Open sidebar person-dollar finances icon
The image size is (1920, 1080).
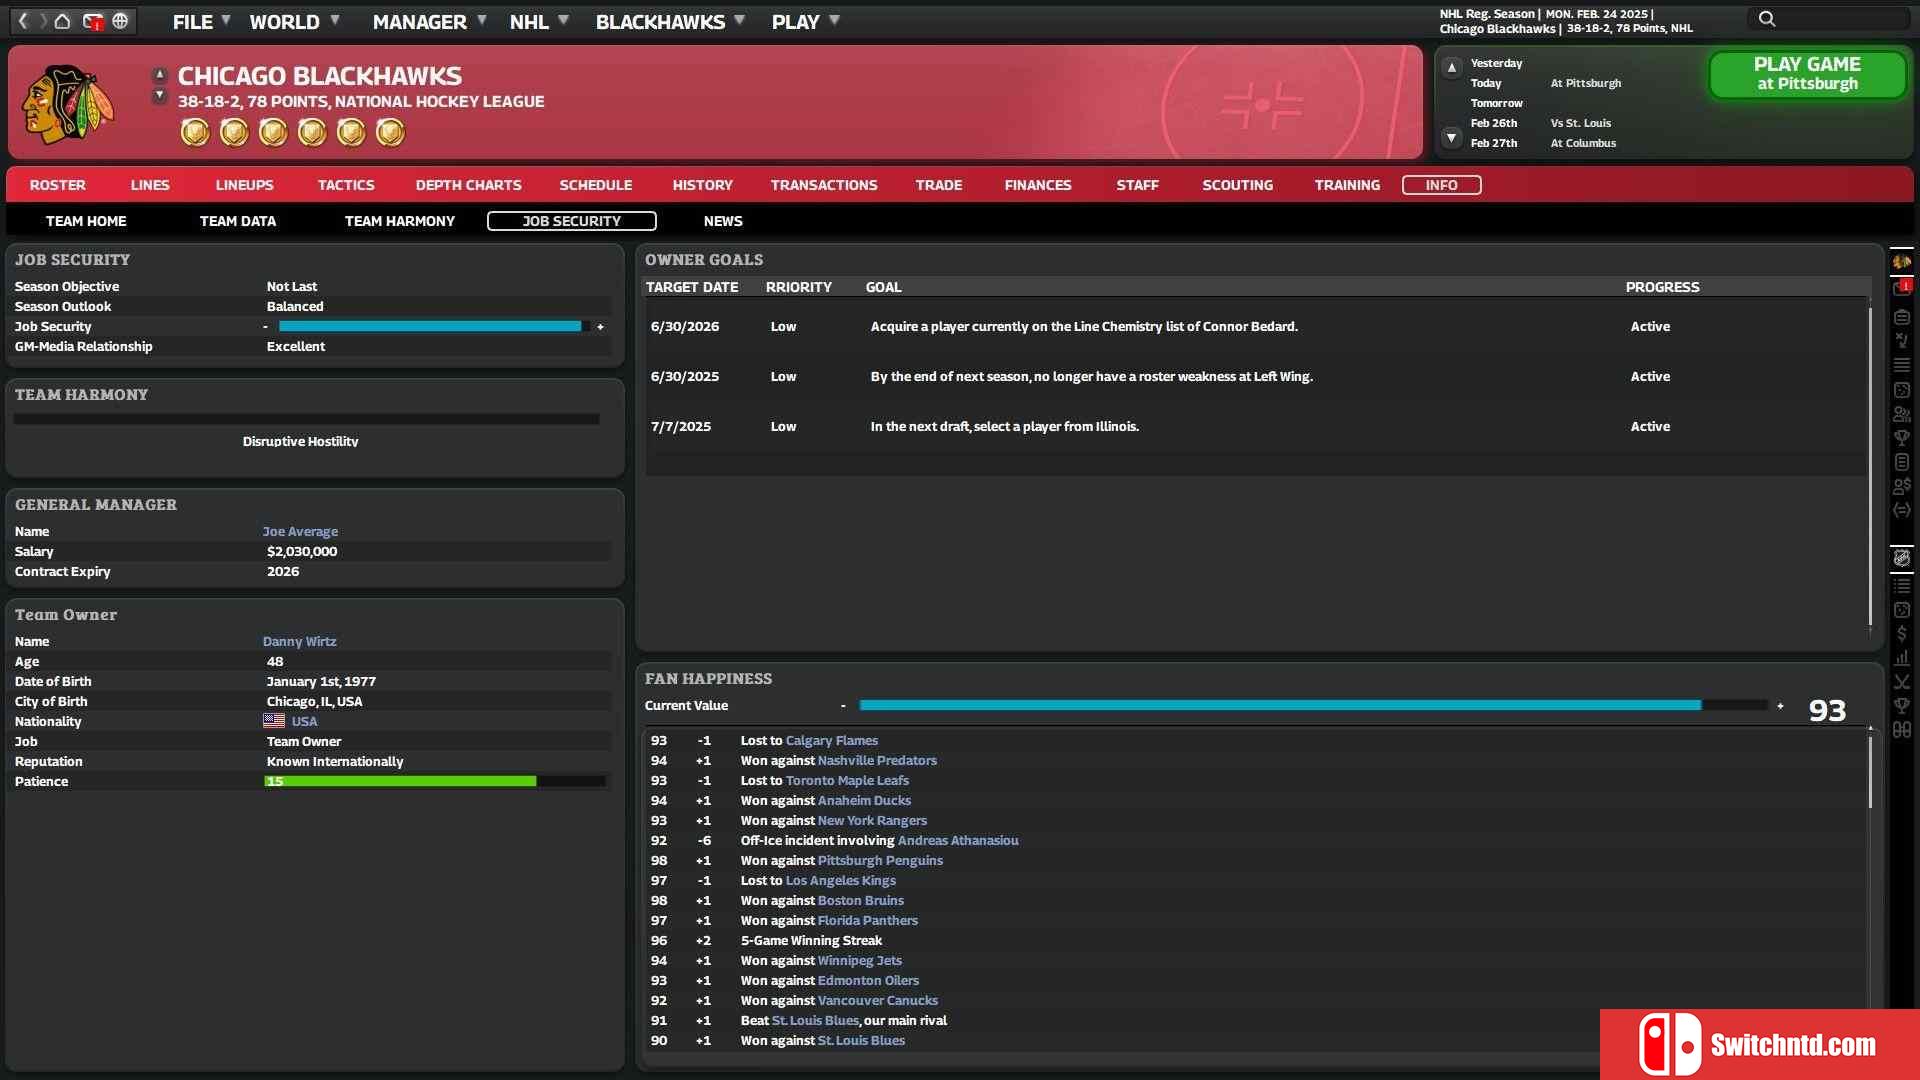[x=1902, y=486]
